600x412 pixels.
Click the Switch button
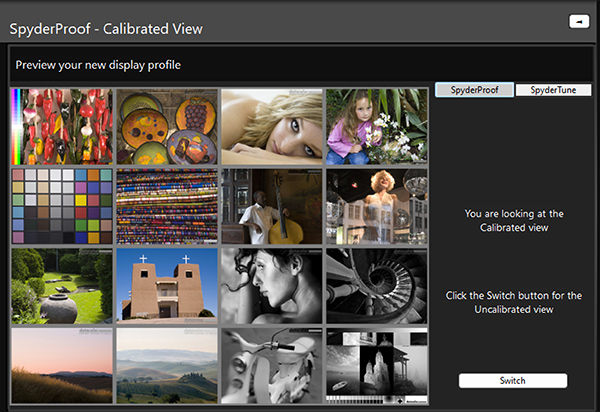512,381
